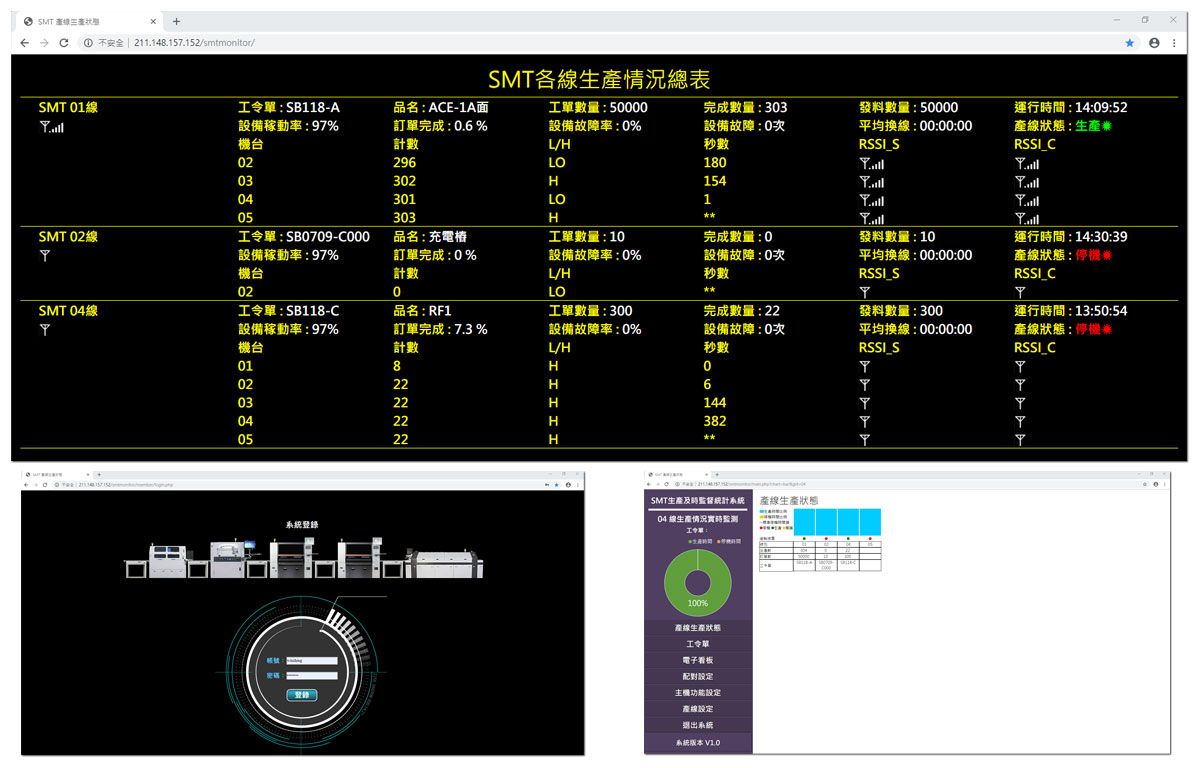The width and height of the screenshot is (1200, 768).
Task: Open the Chrome profile account icon
Action: [1154, 43]
